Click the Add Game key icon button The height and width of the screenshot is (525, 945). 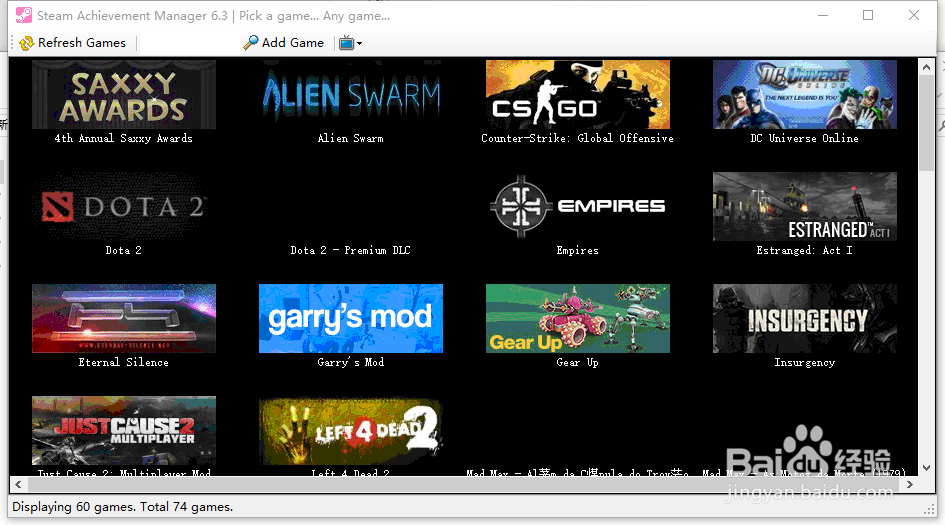pyautogui.click(x=283, y=43)
